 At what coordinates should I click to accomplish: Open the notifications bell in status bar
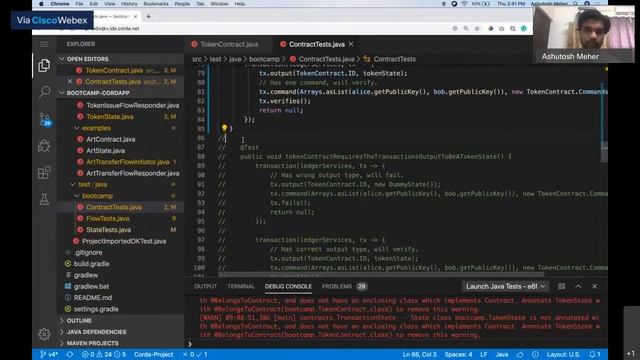595,354
